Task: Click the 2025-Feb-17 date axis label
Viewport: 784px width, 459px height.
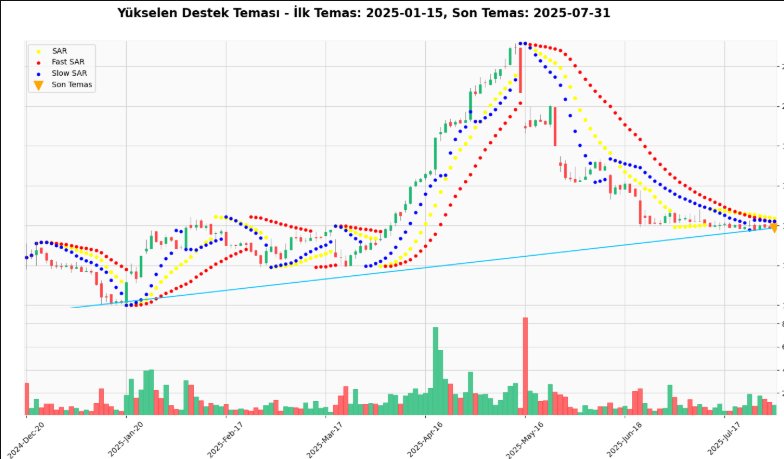Action: click(x=226, y=439)
